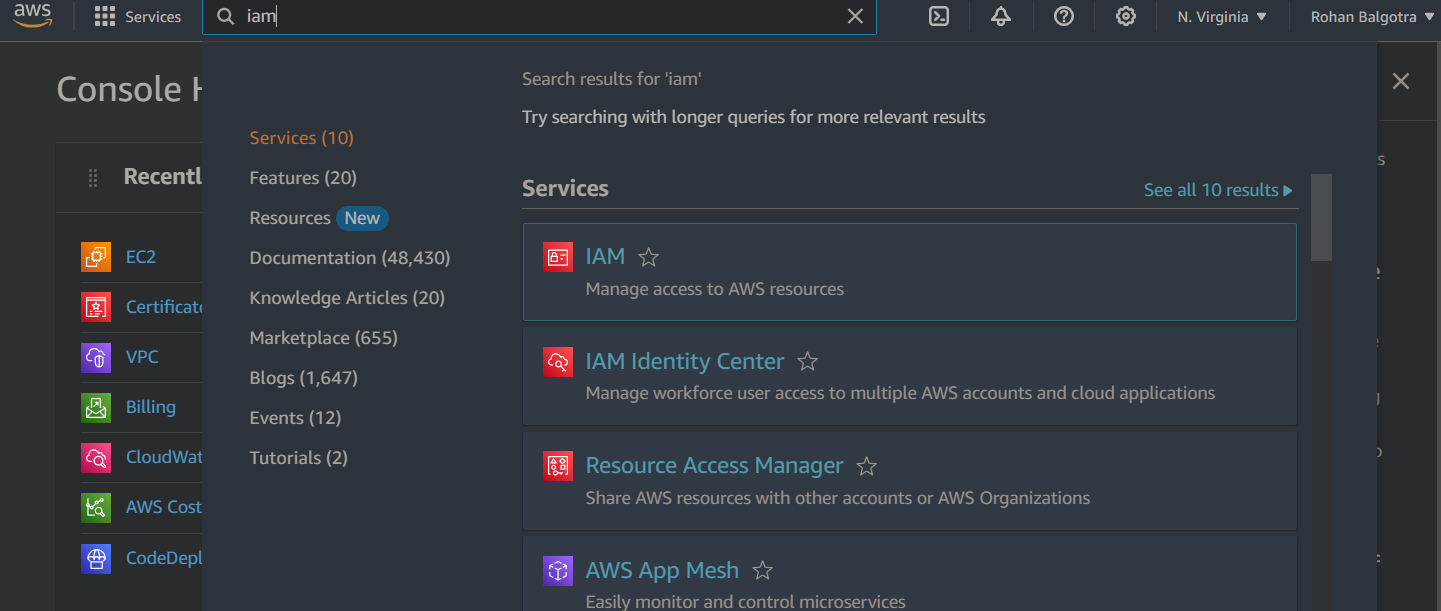The height and width of the screenshot is (611, 1441).
Task: Select the Features (20) filter
Action: click(303, 178)
